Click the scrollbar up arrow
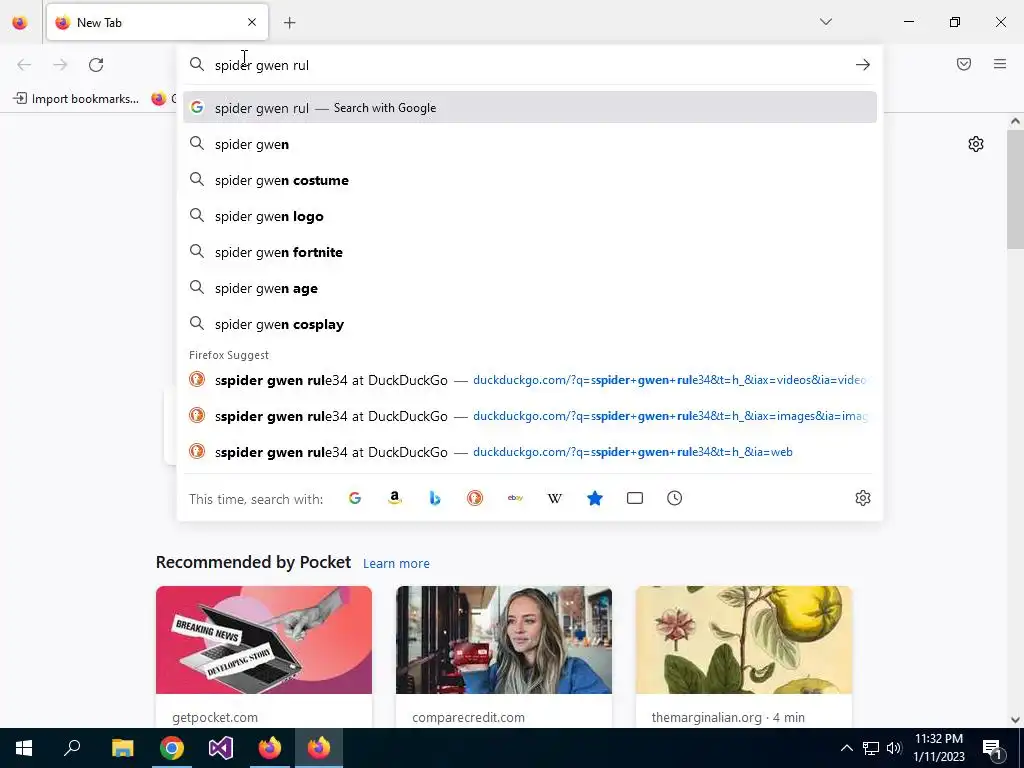Viewport: 1024px width, 768px height. pos(1015,121)
